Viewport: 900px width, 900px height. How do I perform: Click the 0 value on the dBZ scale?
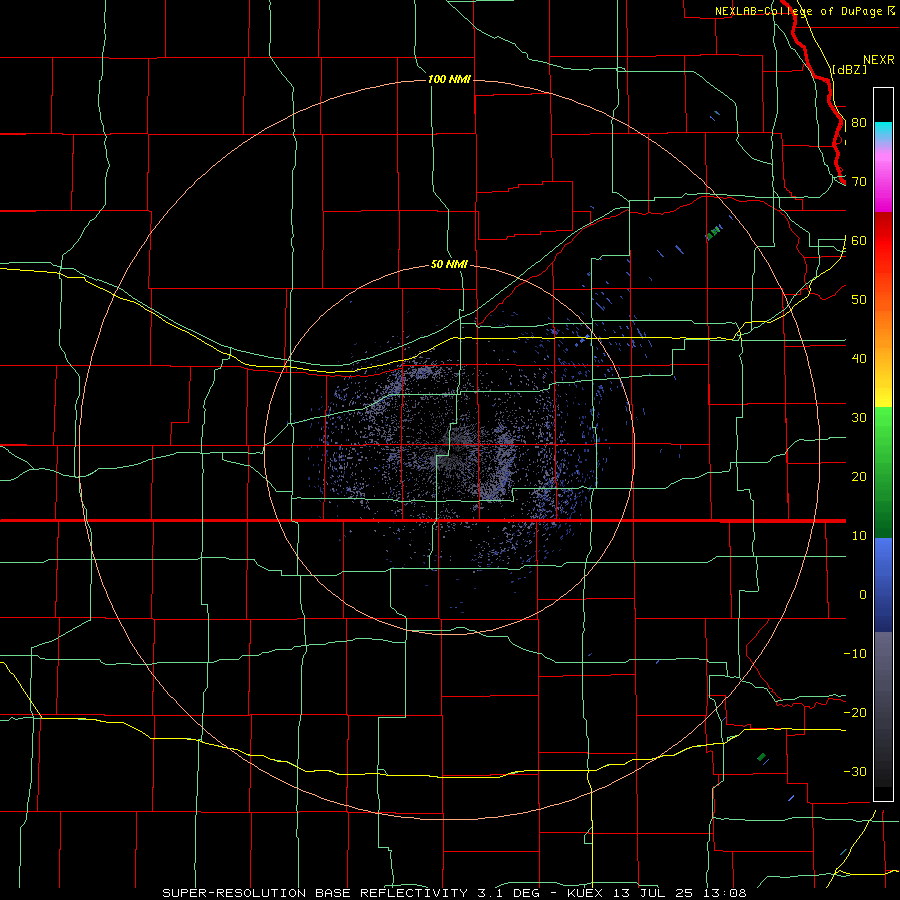[x=863, y=595]
